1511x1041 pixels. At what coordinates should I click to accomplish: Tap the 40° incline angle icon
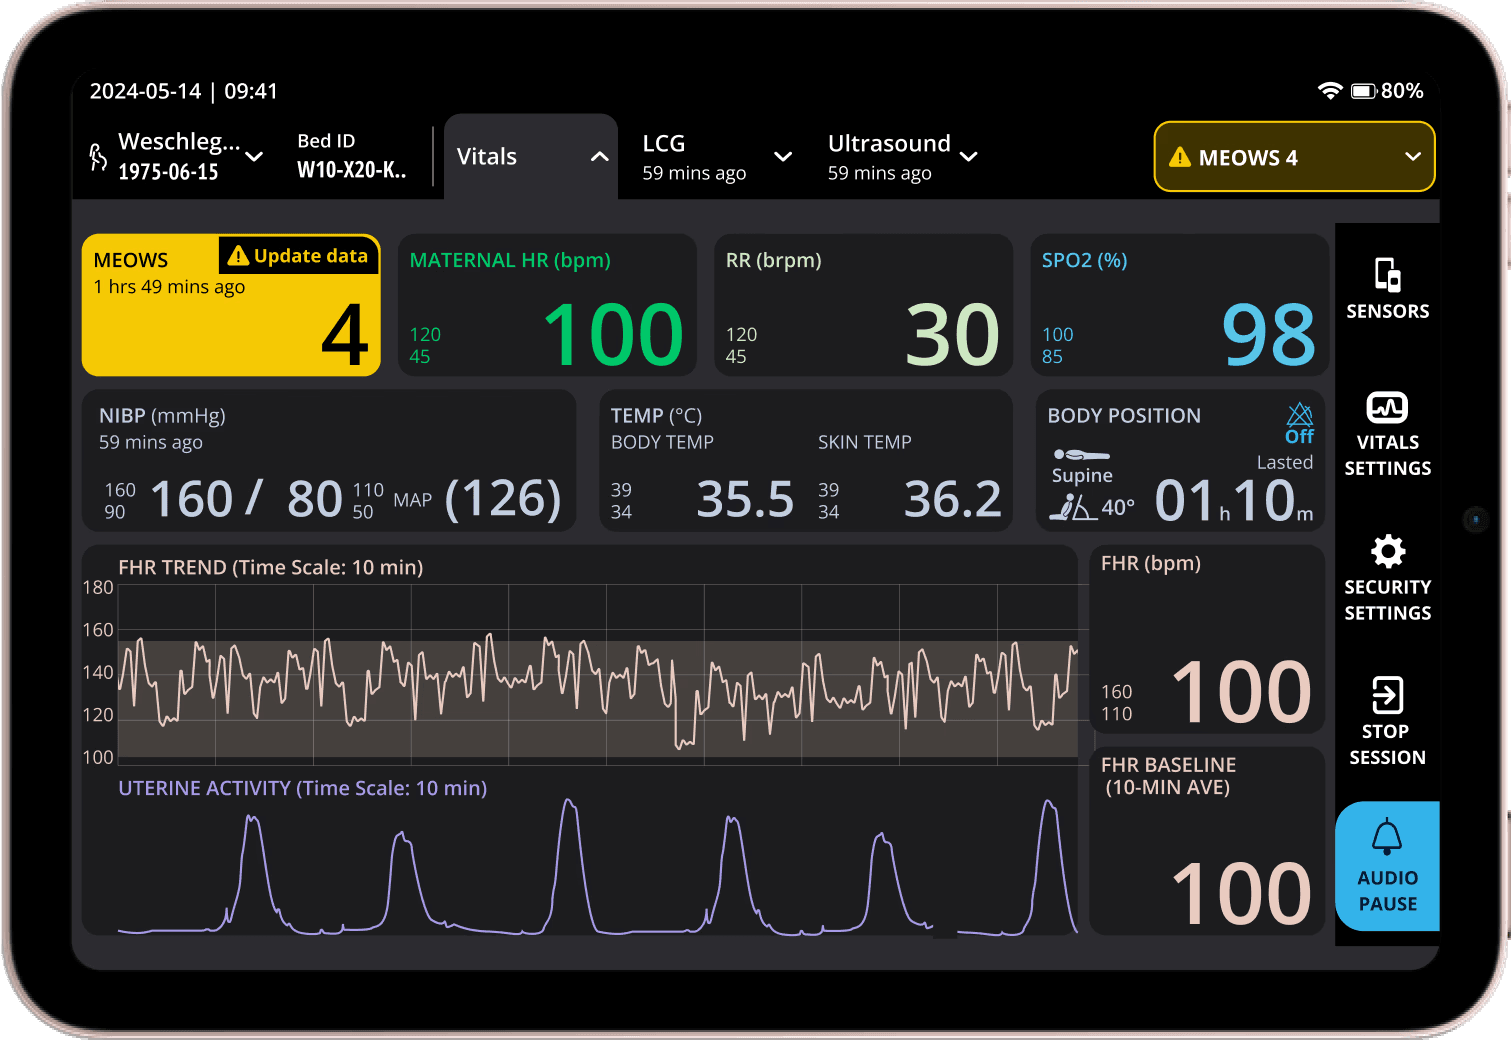(1072, 507)
